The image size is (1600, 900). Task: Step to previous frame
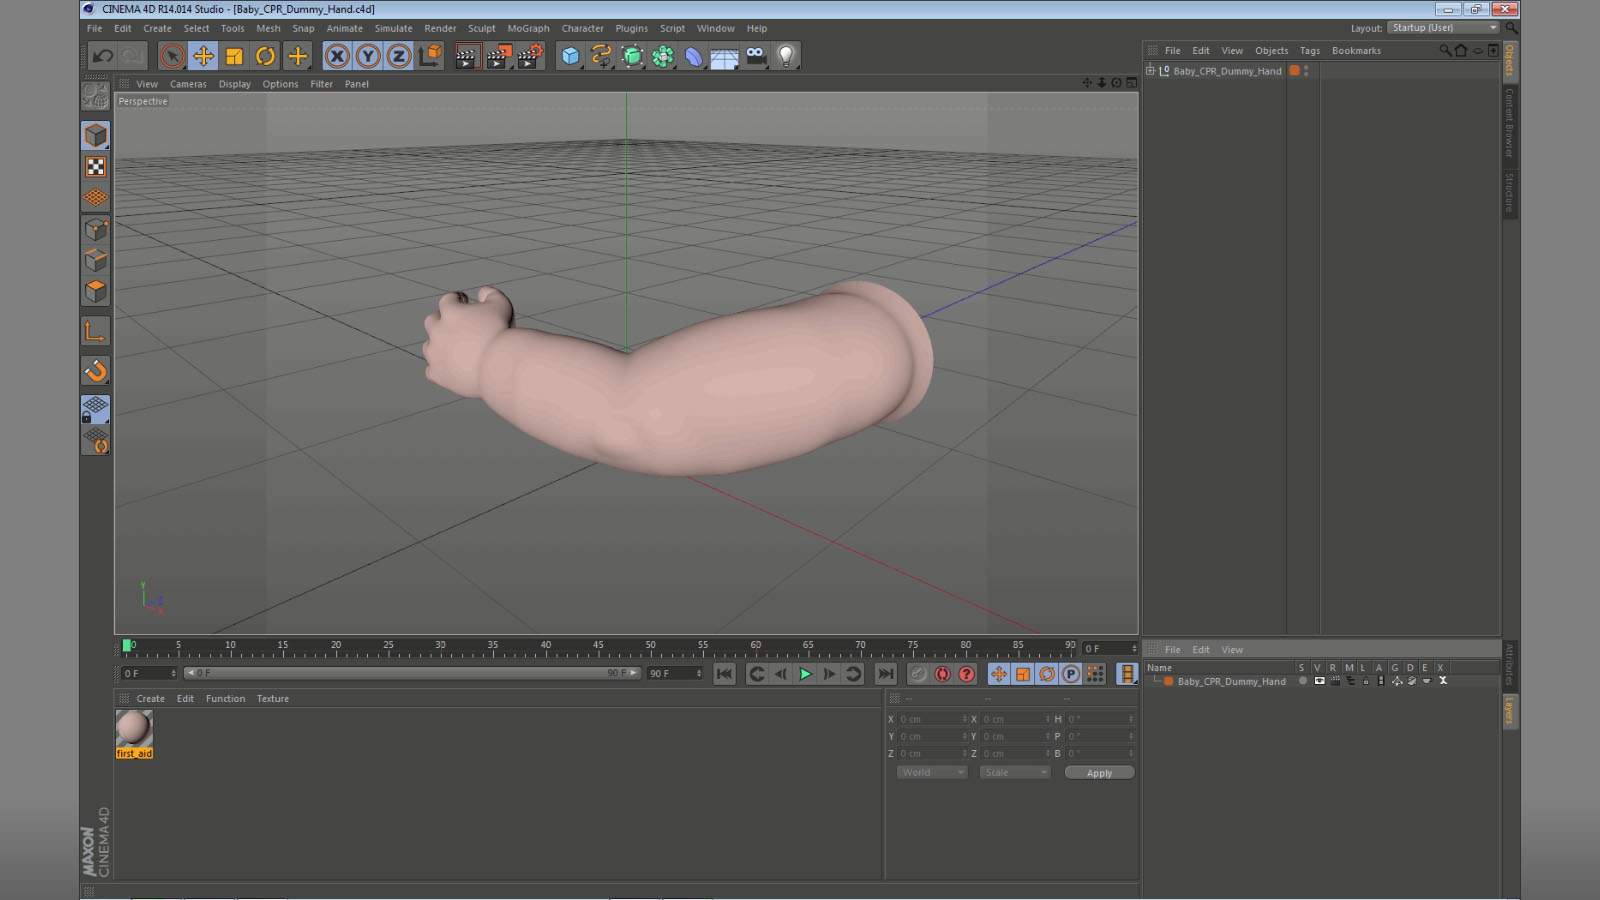(x=781, y=674)
